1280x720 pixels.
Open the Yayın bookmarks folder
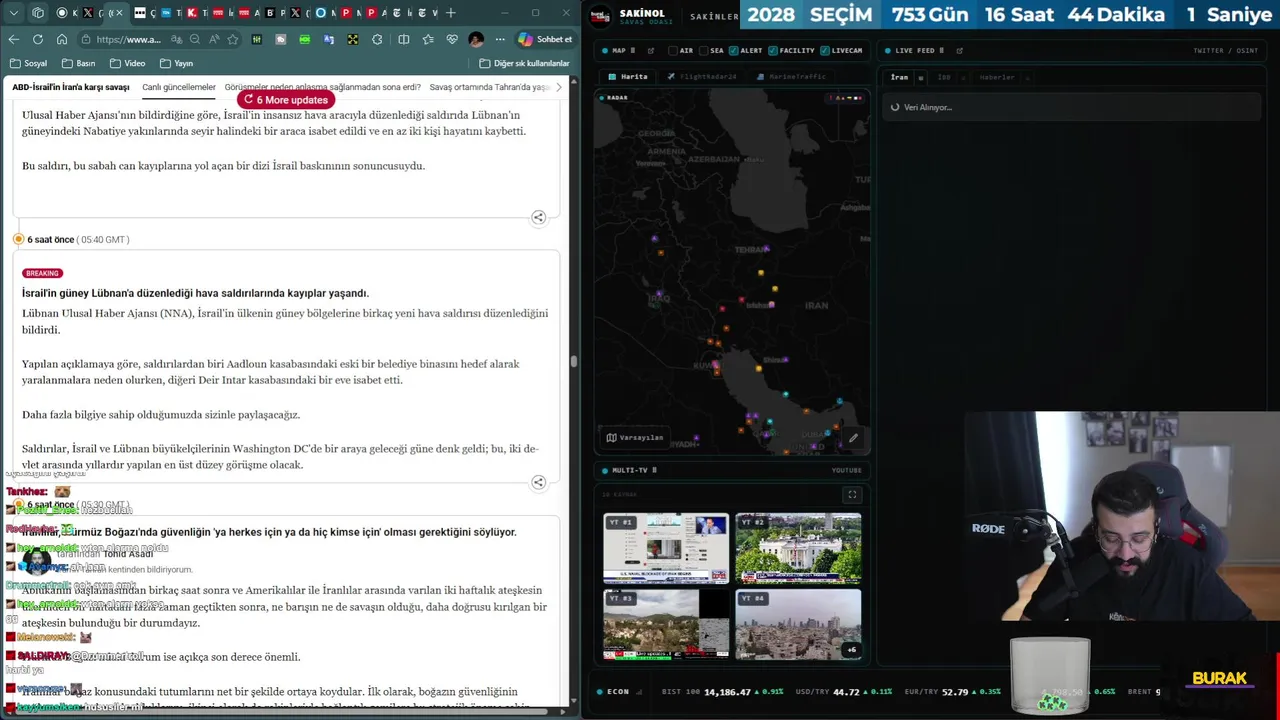coord(177,63)
